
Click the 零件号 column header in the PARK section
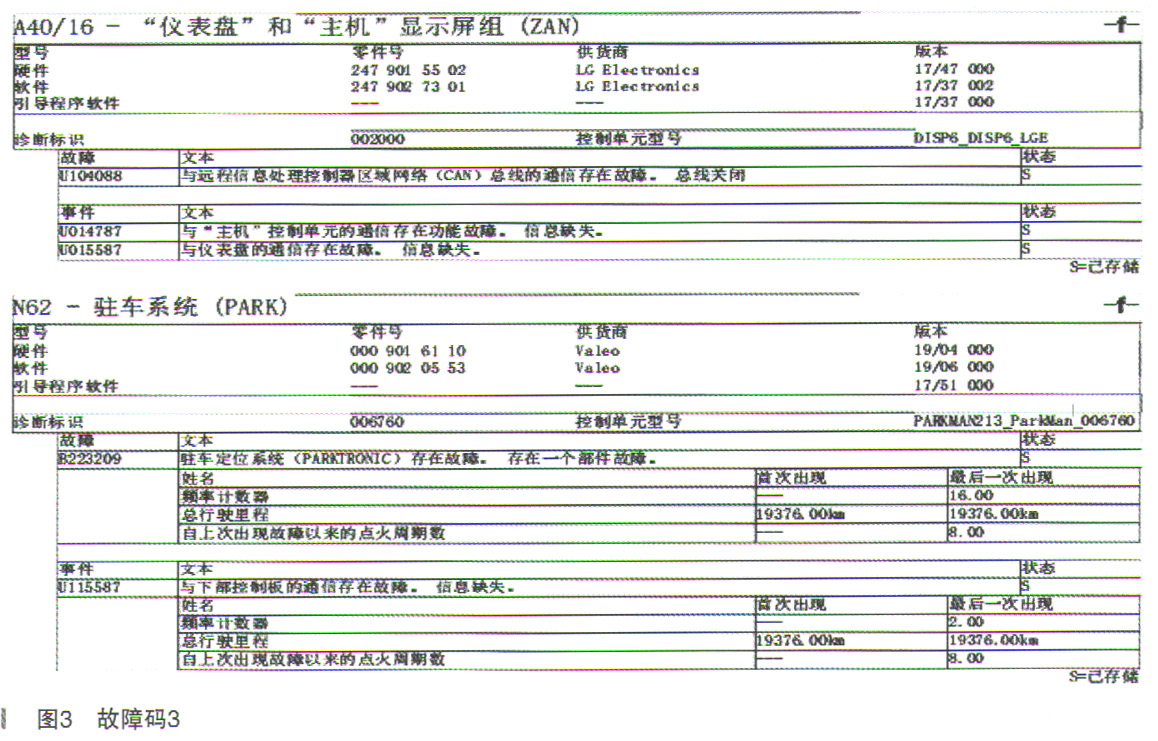(x=377, y=332)
